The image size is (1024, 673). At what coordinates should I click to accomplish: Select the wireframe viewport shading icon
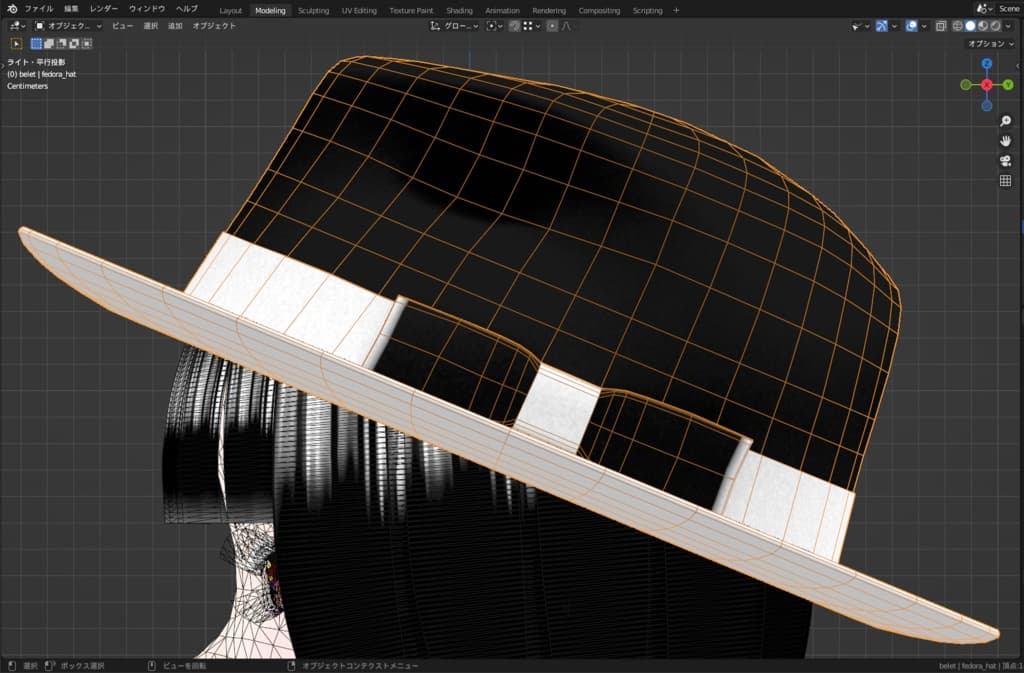[x=957, y=26]
